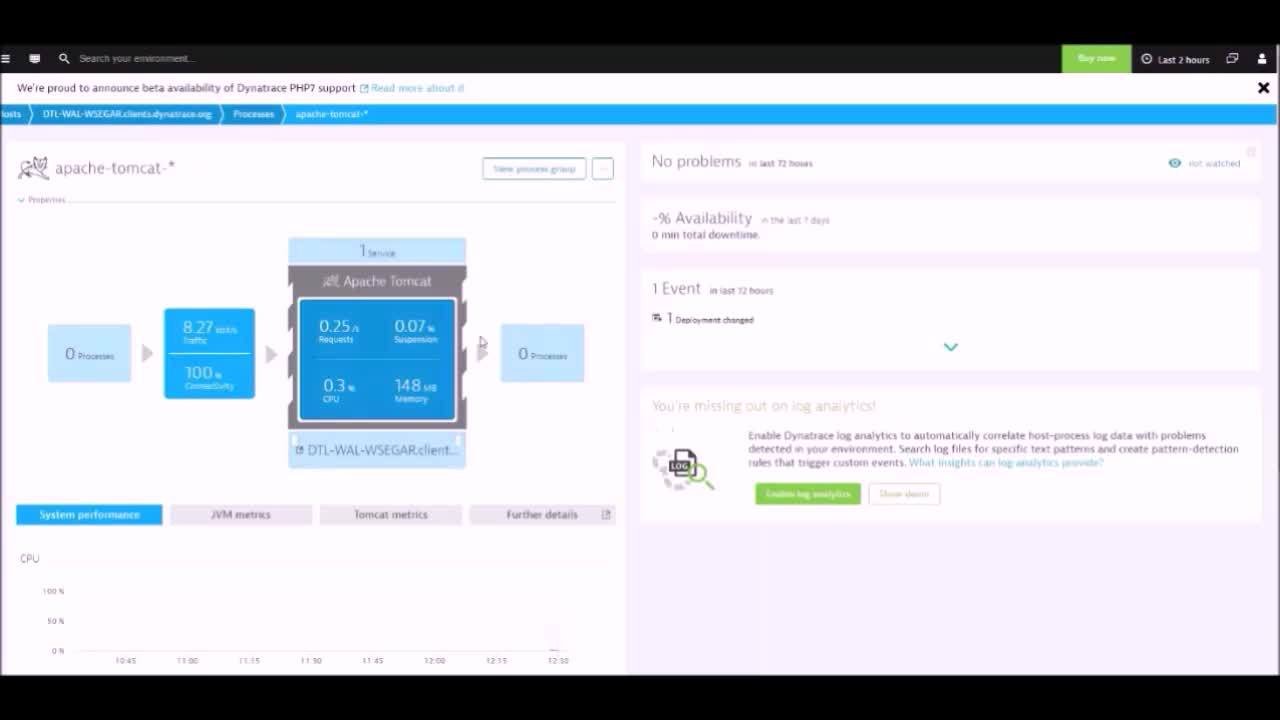Image resolution: width=1280 pixels, height=720 pixels.
Task: Open the more options ellipsis button
Action: [602, 169]
